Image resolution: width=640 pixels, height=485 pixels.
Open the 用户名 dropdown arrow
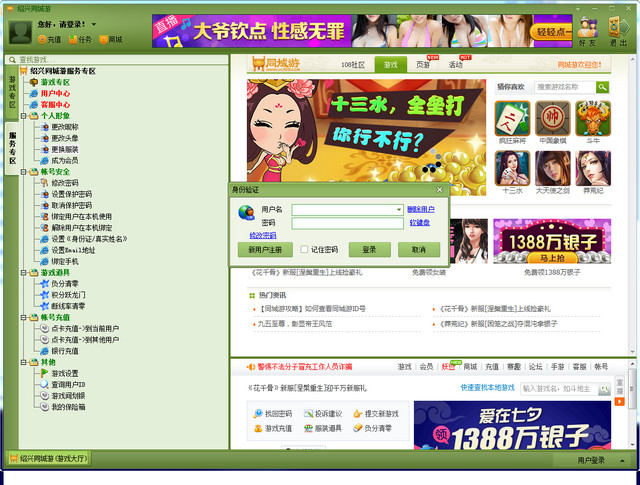tap(399, 209)
